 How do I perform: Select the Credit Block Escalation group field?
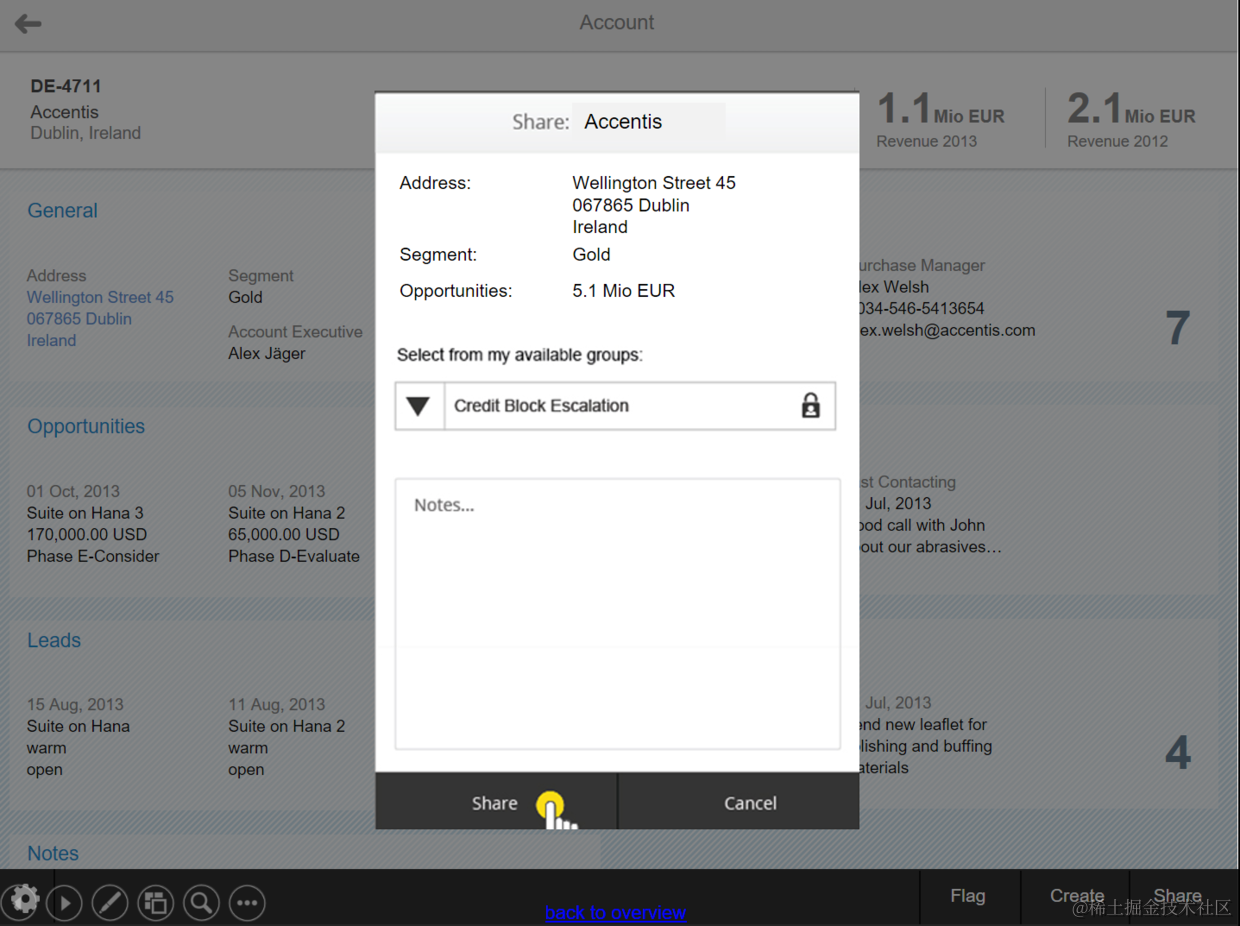point(615,406)
